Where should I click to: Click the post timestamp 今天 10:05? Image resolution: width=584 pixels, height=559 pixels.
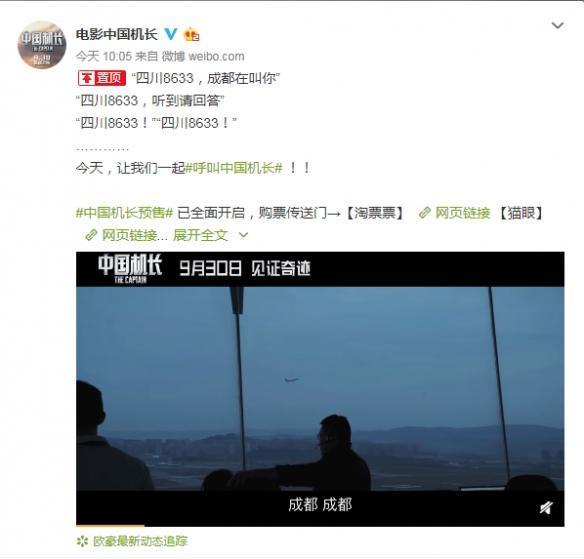[x=104, y=56]
